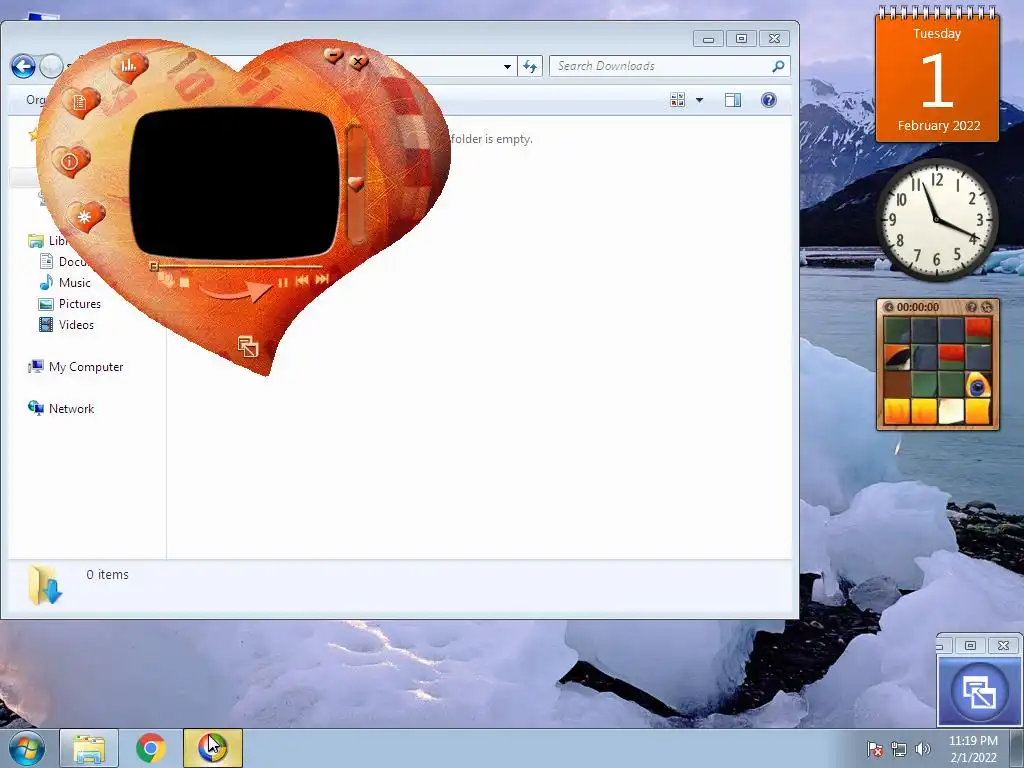Show the puzzle picture with question icon
Viewport: 1024px width, 768px height.
click(x=972, y=307)
